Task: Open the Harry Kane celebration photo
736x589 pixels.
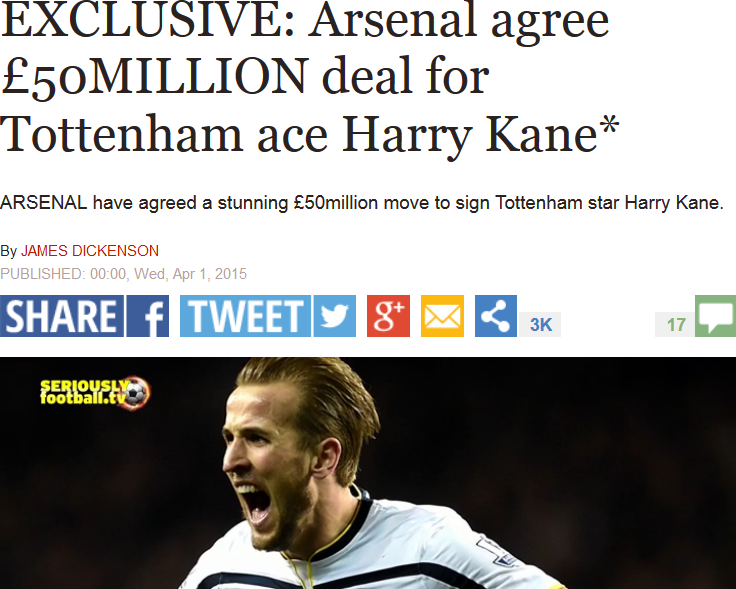Action: [368, 473]
